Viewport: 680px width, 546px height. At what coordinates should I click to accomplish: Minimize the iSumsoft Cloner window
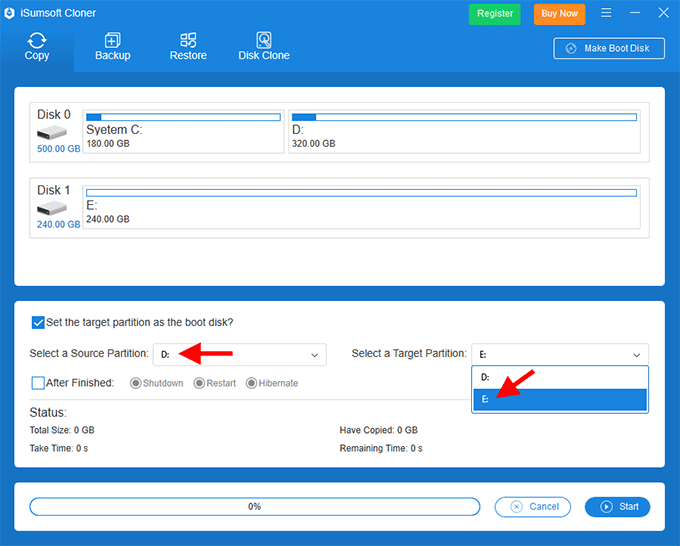pyautogui.click(x=635, y=13)
